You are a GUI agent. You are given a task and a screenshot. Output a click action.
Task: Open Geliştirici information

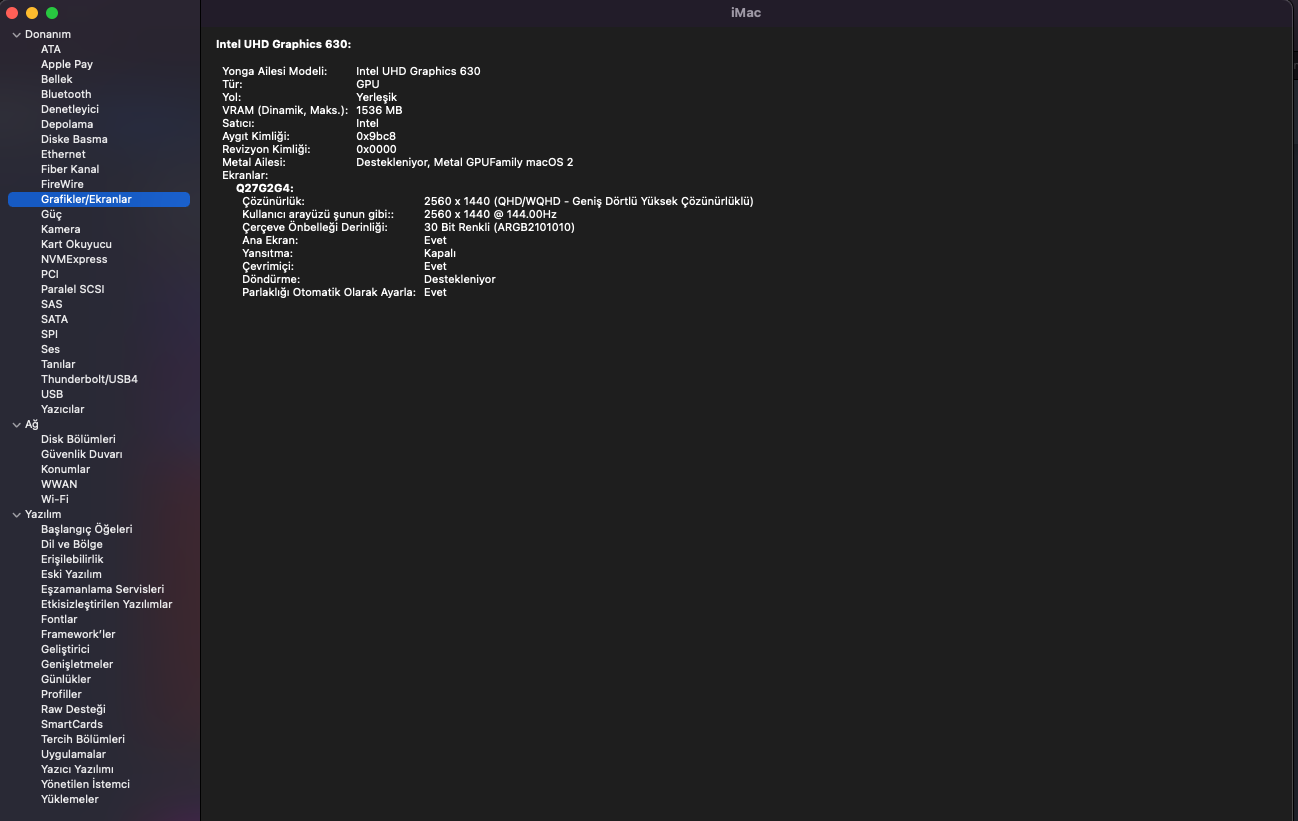tap(65, 649)
